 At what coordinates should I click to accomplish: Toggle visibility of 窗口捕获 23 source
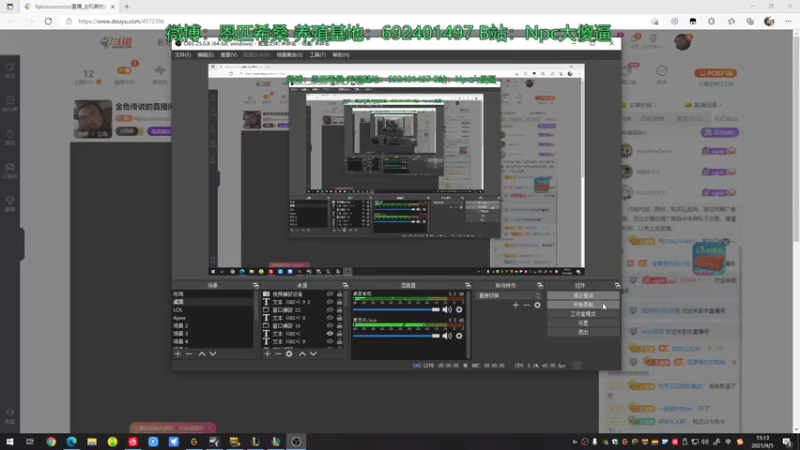click(330, 310)
